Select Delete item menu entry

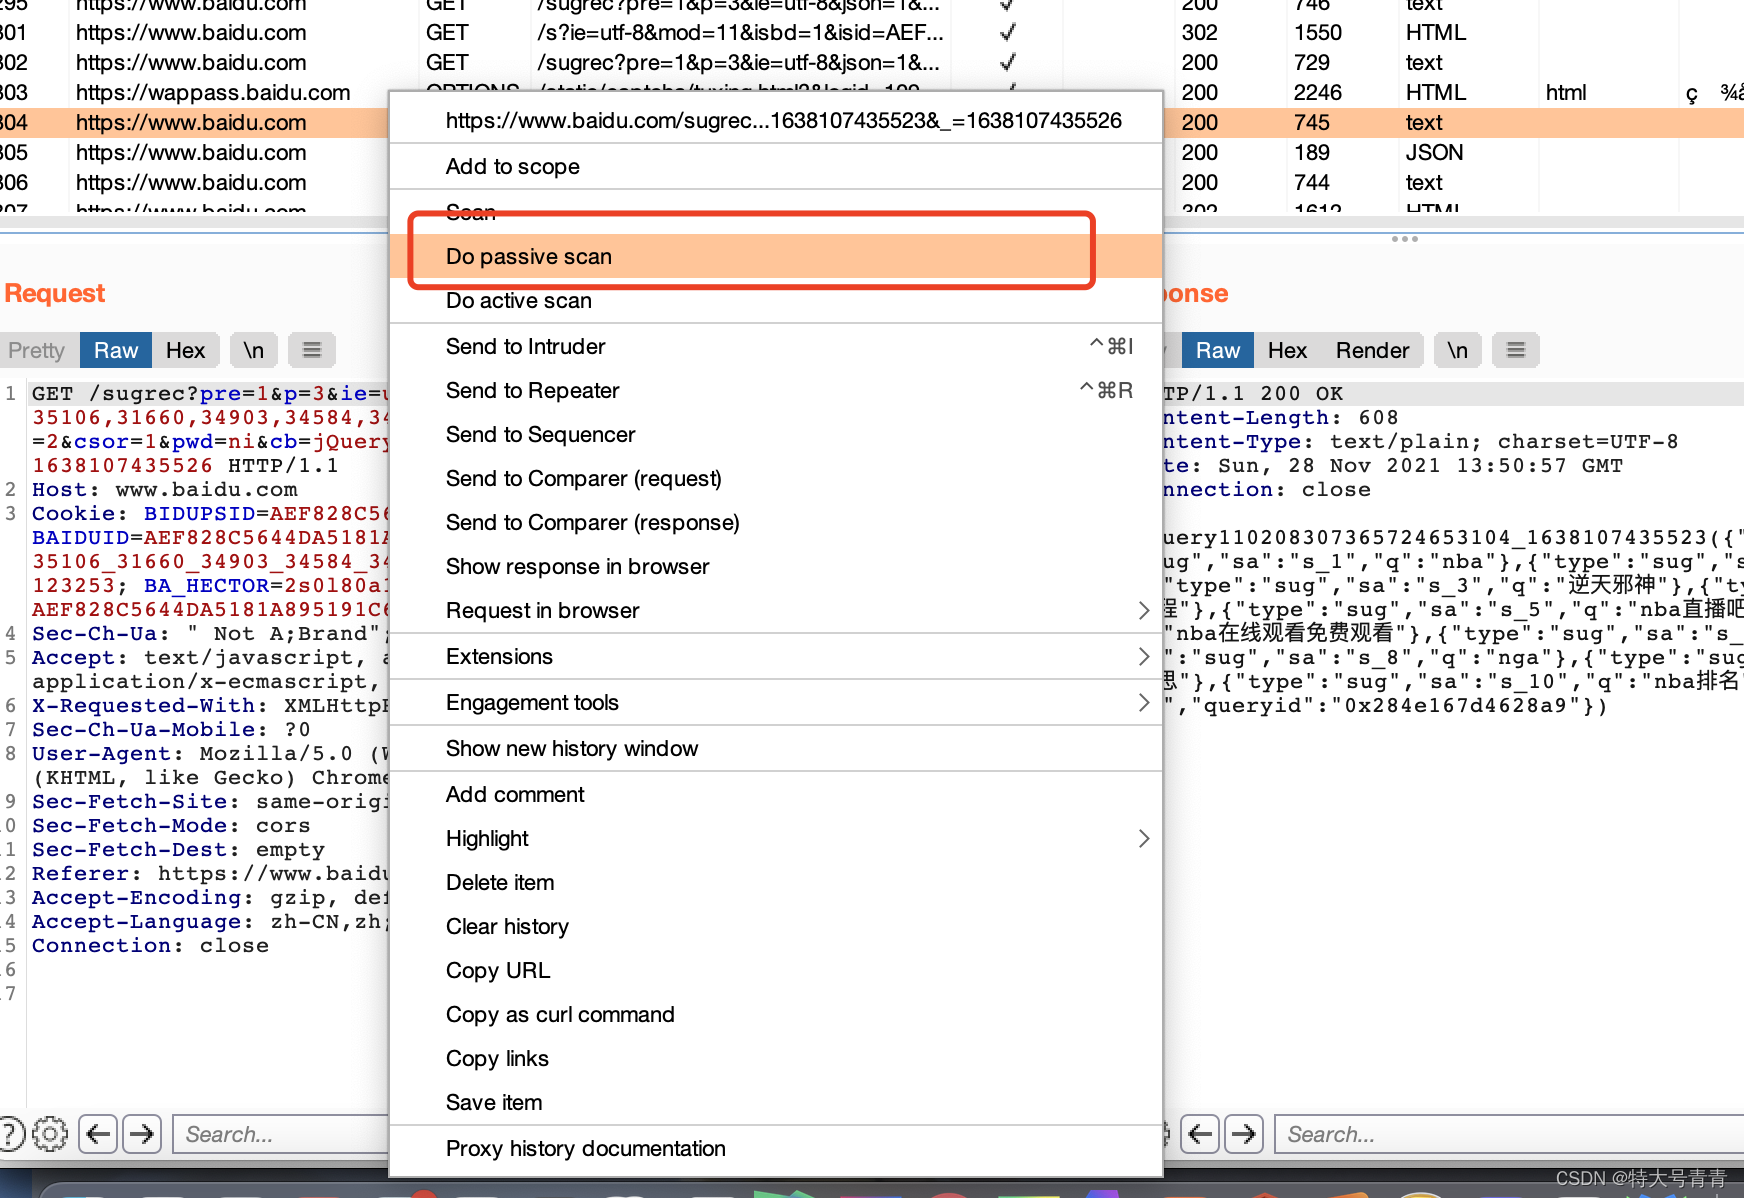(776, 882)
